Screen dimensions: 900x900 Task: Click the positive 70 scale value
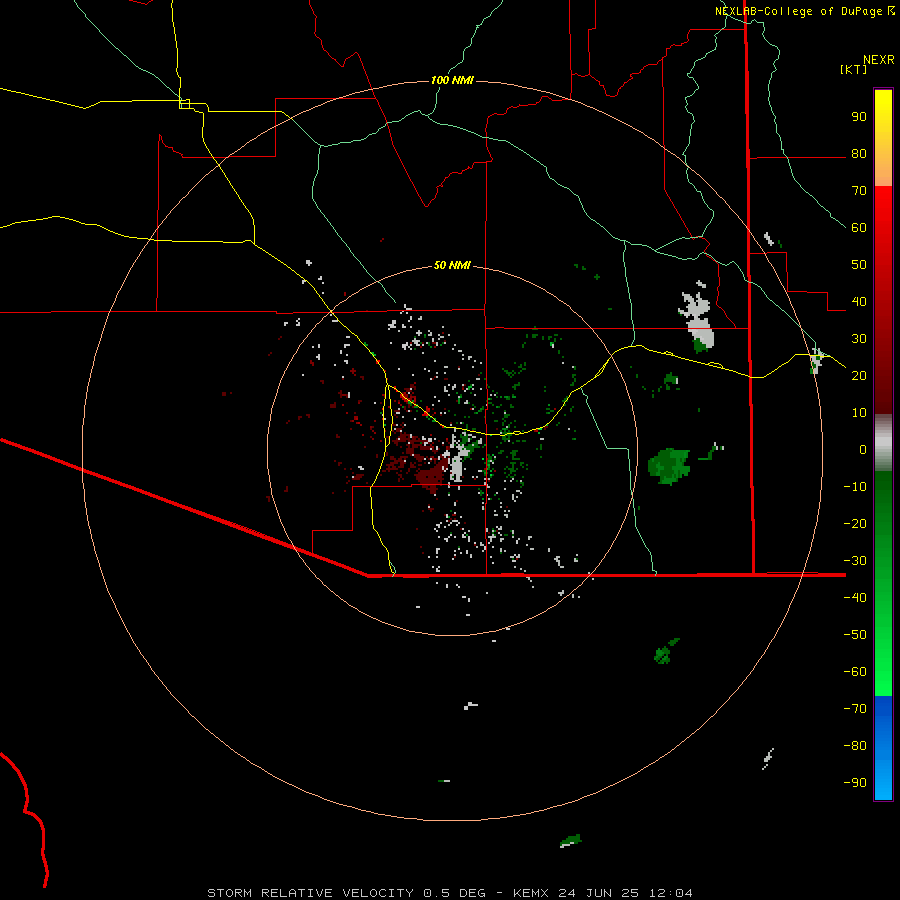859,191
